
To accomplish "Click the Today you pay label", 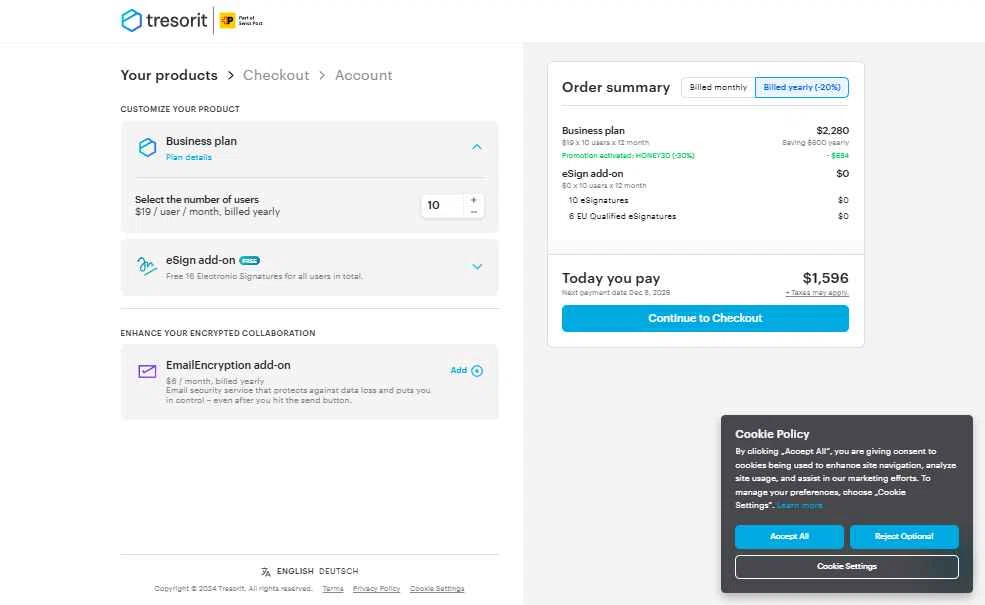I will click(611, 278).
